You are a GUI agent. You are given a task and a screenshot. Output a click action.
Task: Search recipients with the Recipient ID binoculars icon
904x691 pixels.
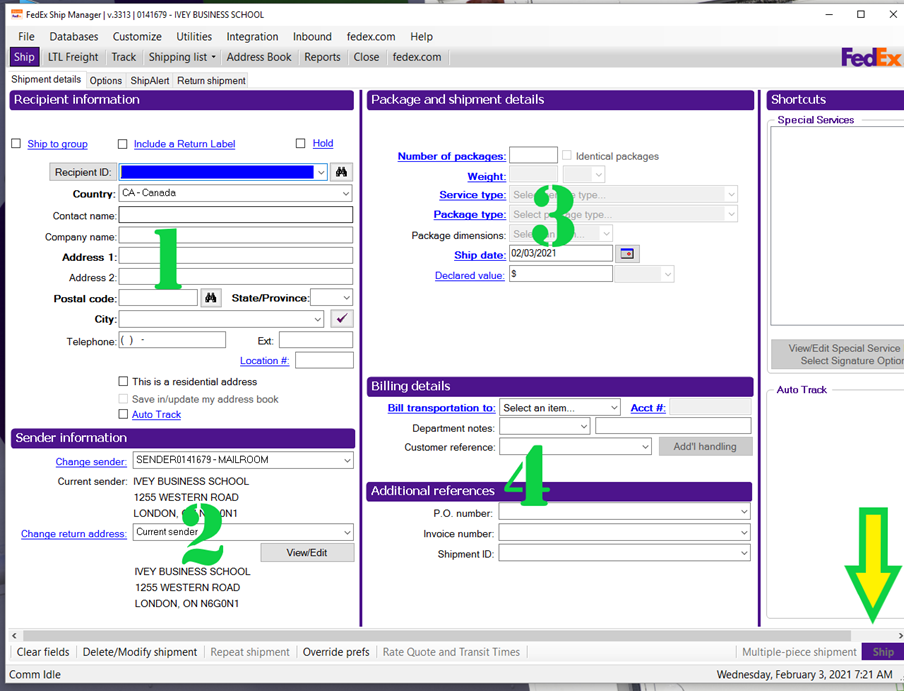341,172
